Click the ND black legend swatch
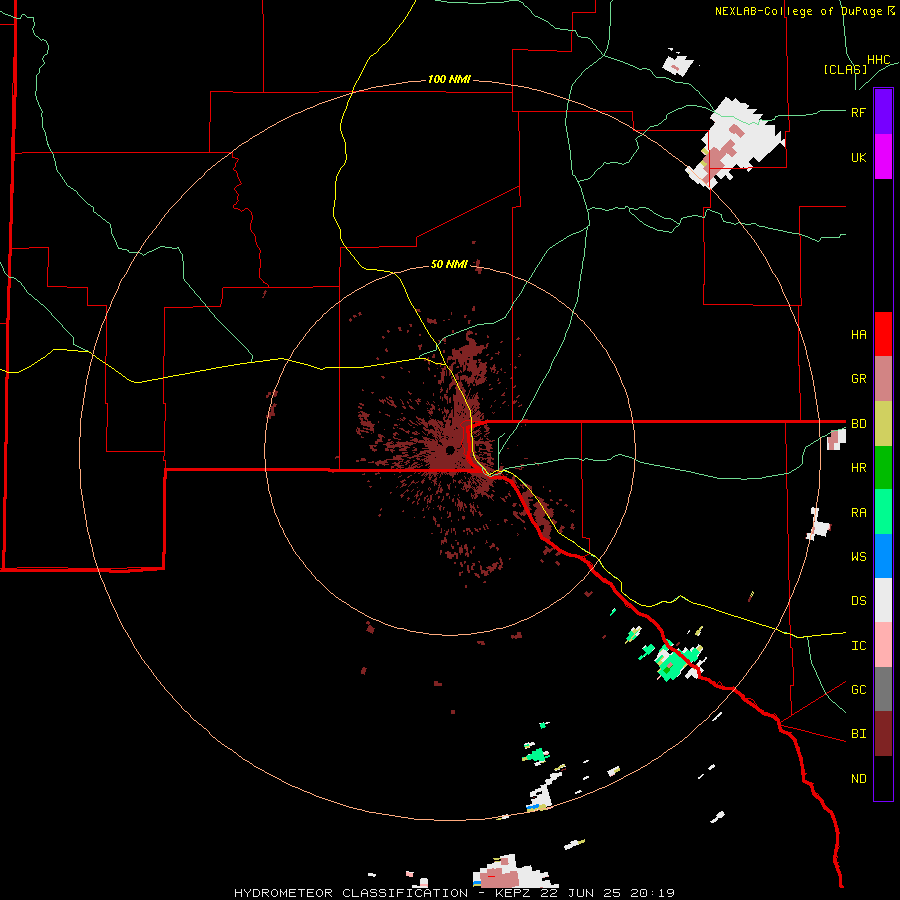Viewport: 900px width, 900px height. click(883, 778)
